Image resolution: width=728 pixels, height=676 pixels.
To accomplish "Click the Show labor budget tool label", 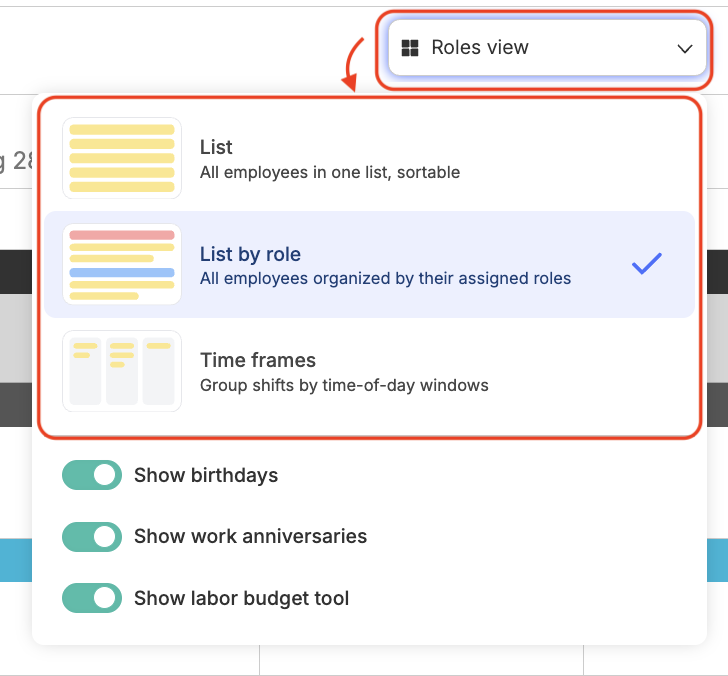I will point(241,598).
